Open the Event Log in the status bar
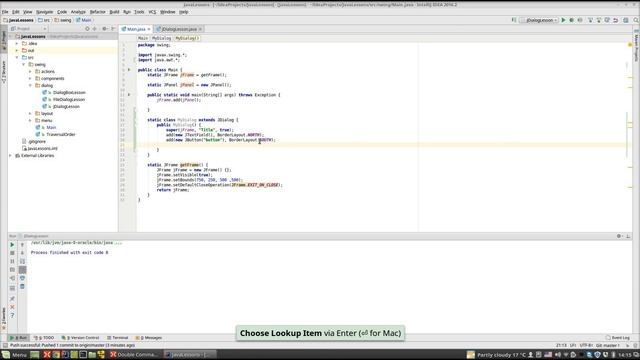This screenshot has width=640, height=360. pyautogui.click(x=618, y=338)
